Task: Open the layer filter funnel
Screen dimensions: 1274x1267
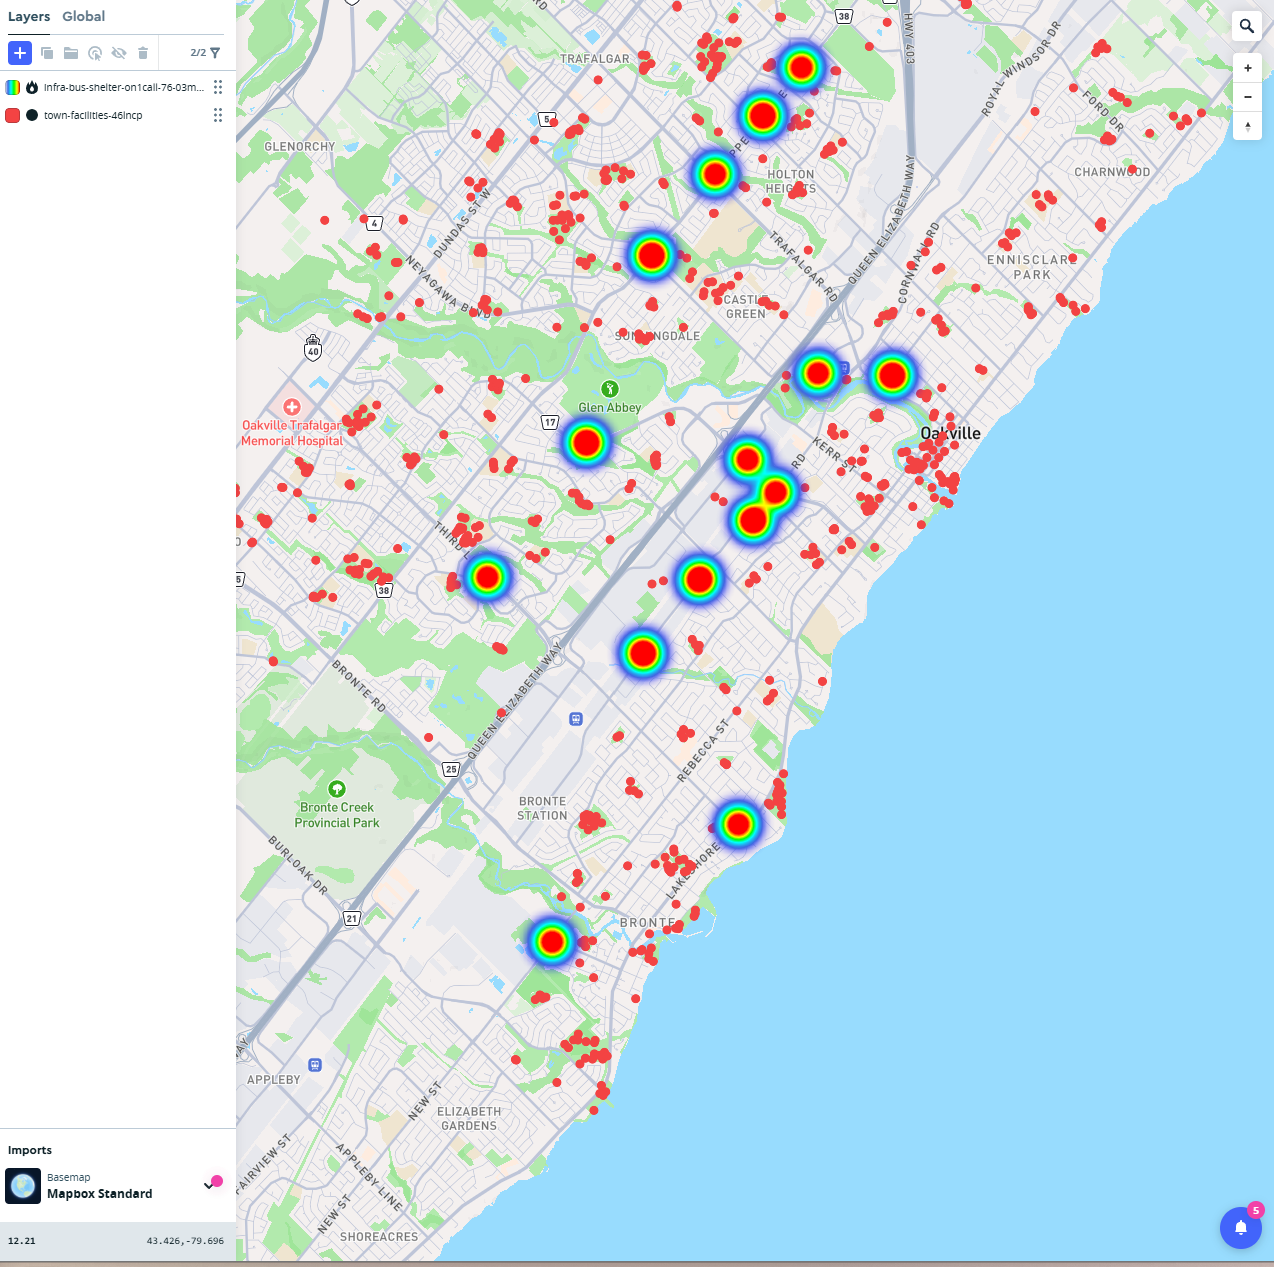Action: (215, 53)
